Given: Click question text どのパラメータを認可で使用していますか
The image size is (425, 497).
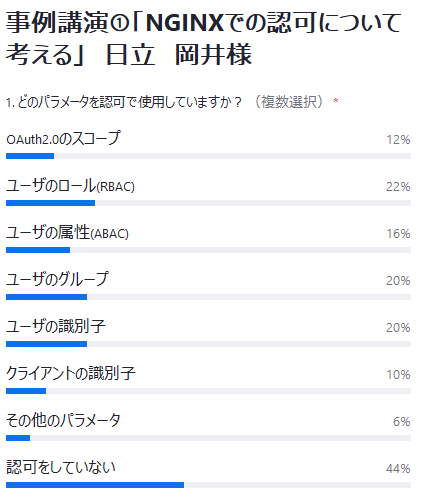Looking at the screenshot, I should [x=129, y=102].
